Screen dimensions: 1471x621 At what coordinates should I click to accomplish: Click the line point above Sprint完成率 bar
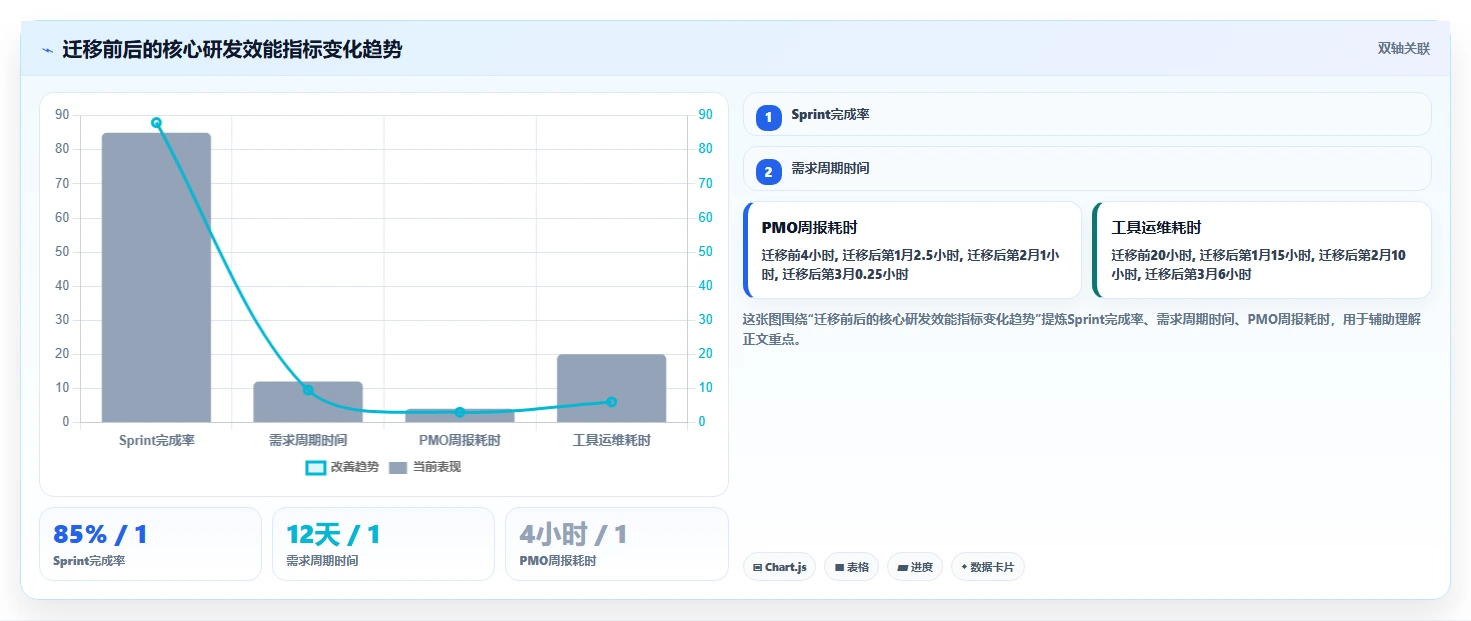click(x=156, y=123)
